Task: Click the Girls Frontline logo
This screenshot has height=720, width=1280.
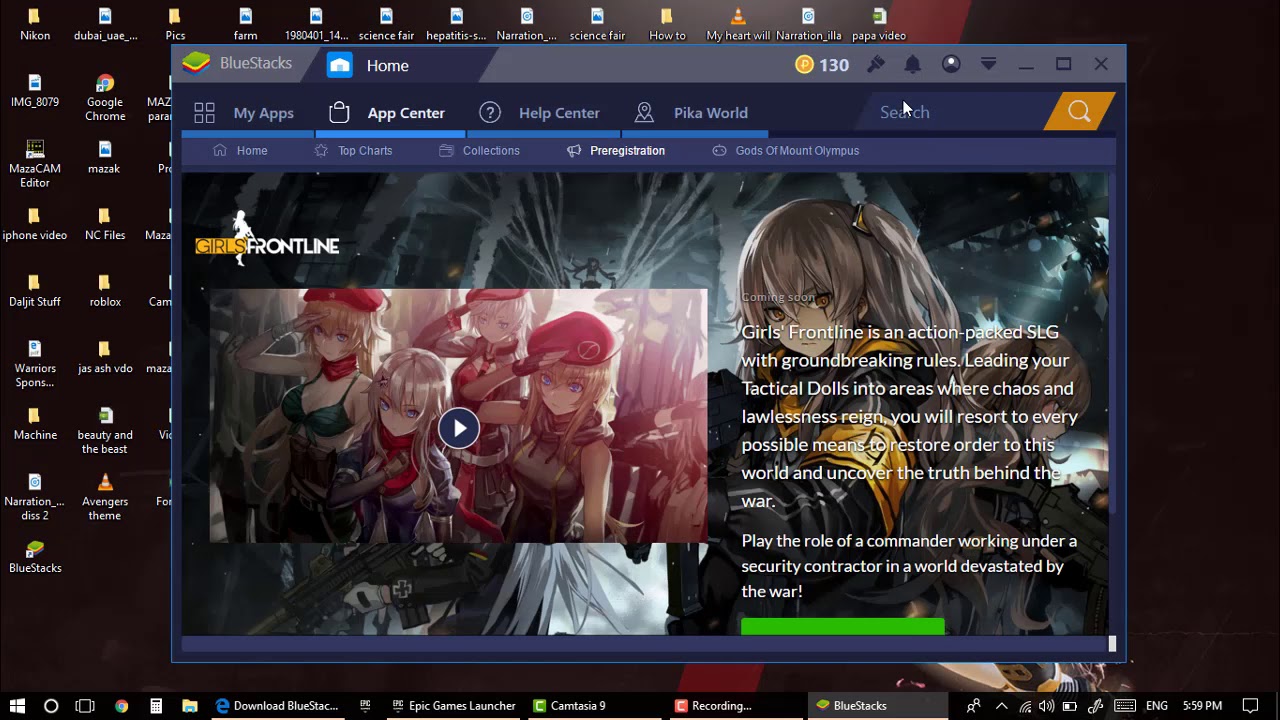Action: (x=267, y=239)
